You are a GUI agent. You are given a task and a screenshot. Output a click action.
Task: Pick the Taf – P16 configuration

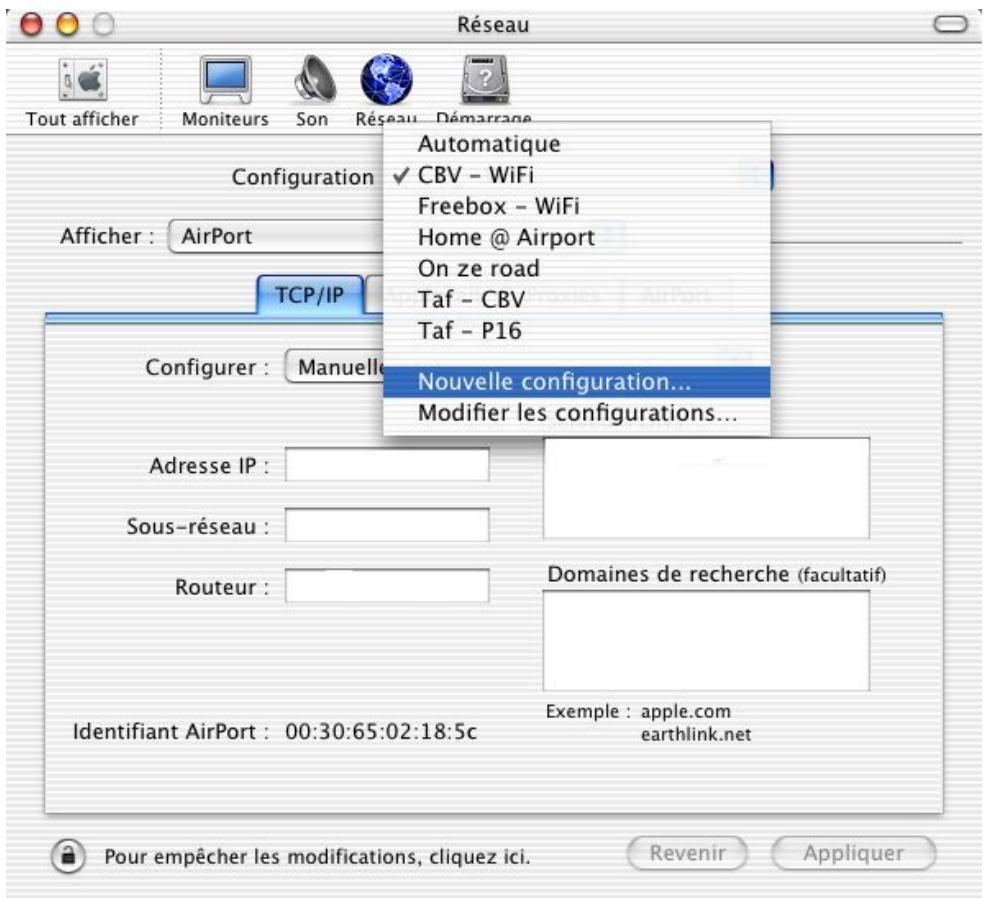click(x=576, y=331)
